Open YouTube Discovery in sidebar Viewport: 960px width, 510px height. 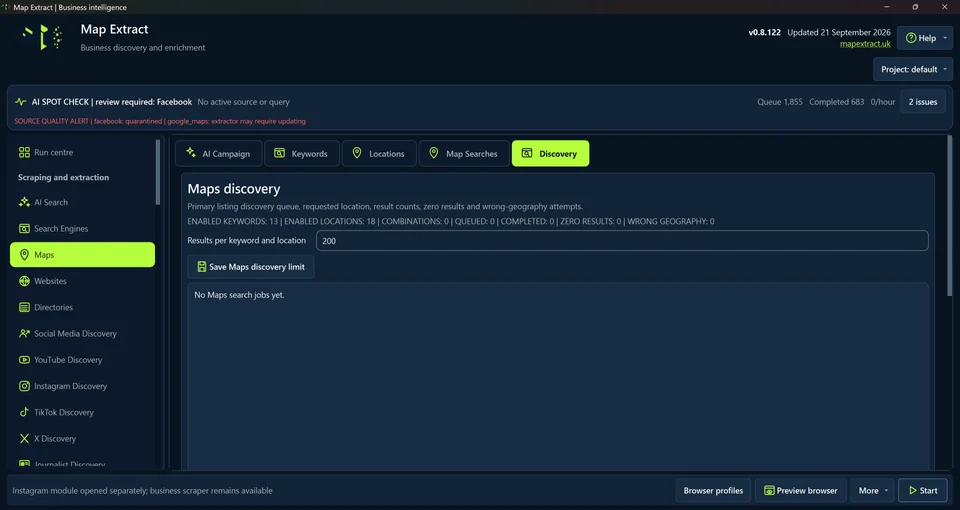pyautogui.click(x=82, y=360)
